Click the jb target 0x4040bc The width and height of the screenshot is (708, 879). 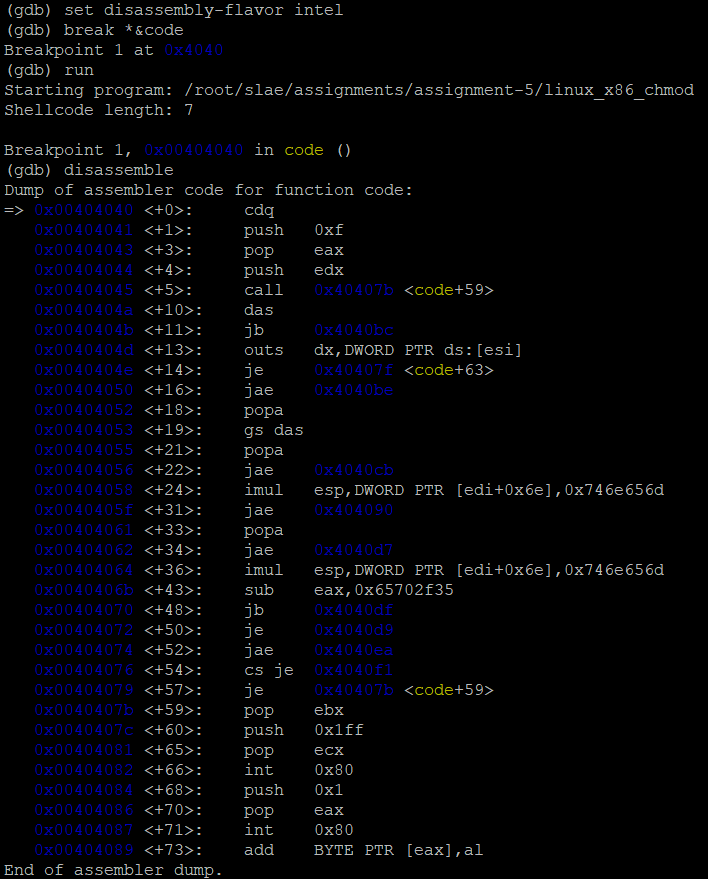click(354, 330)
